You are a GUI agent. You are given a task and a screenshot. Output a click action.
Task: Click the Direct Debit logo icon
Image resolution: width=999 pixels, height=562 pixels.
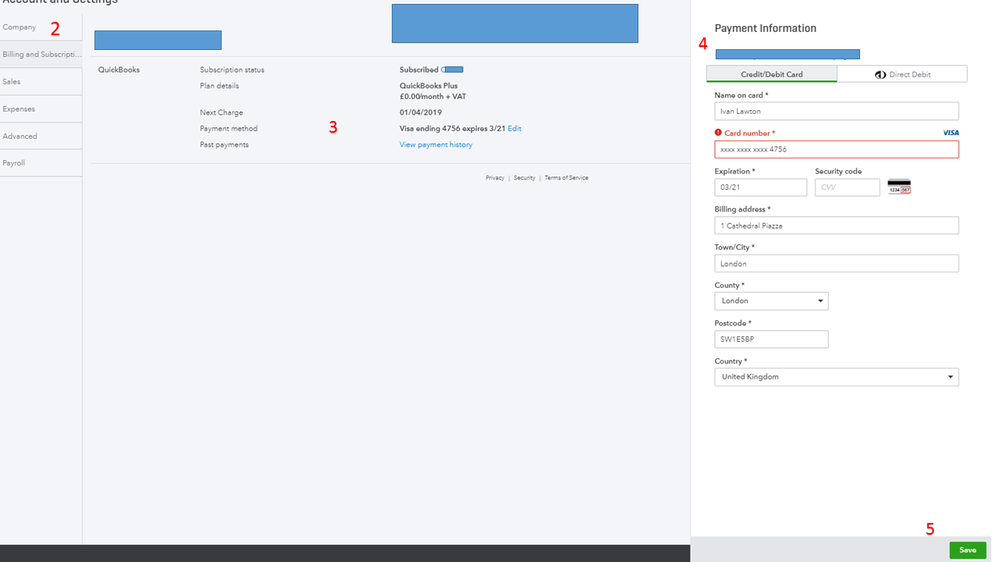[x=880, y=75]
